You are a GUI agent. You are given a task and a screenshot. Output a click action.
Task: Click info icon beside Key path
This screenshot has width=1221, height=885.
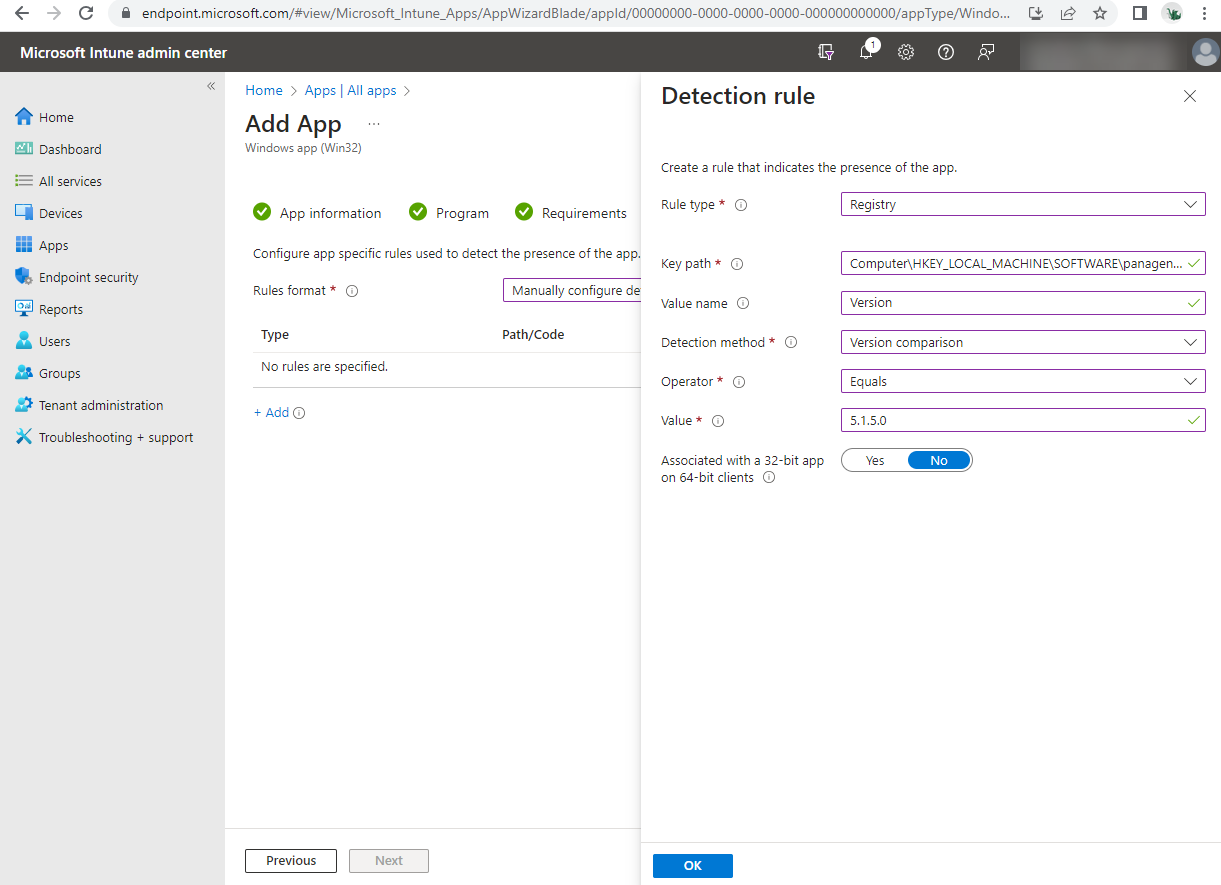click(x=737, y=264)
